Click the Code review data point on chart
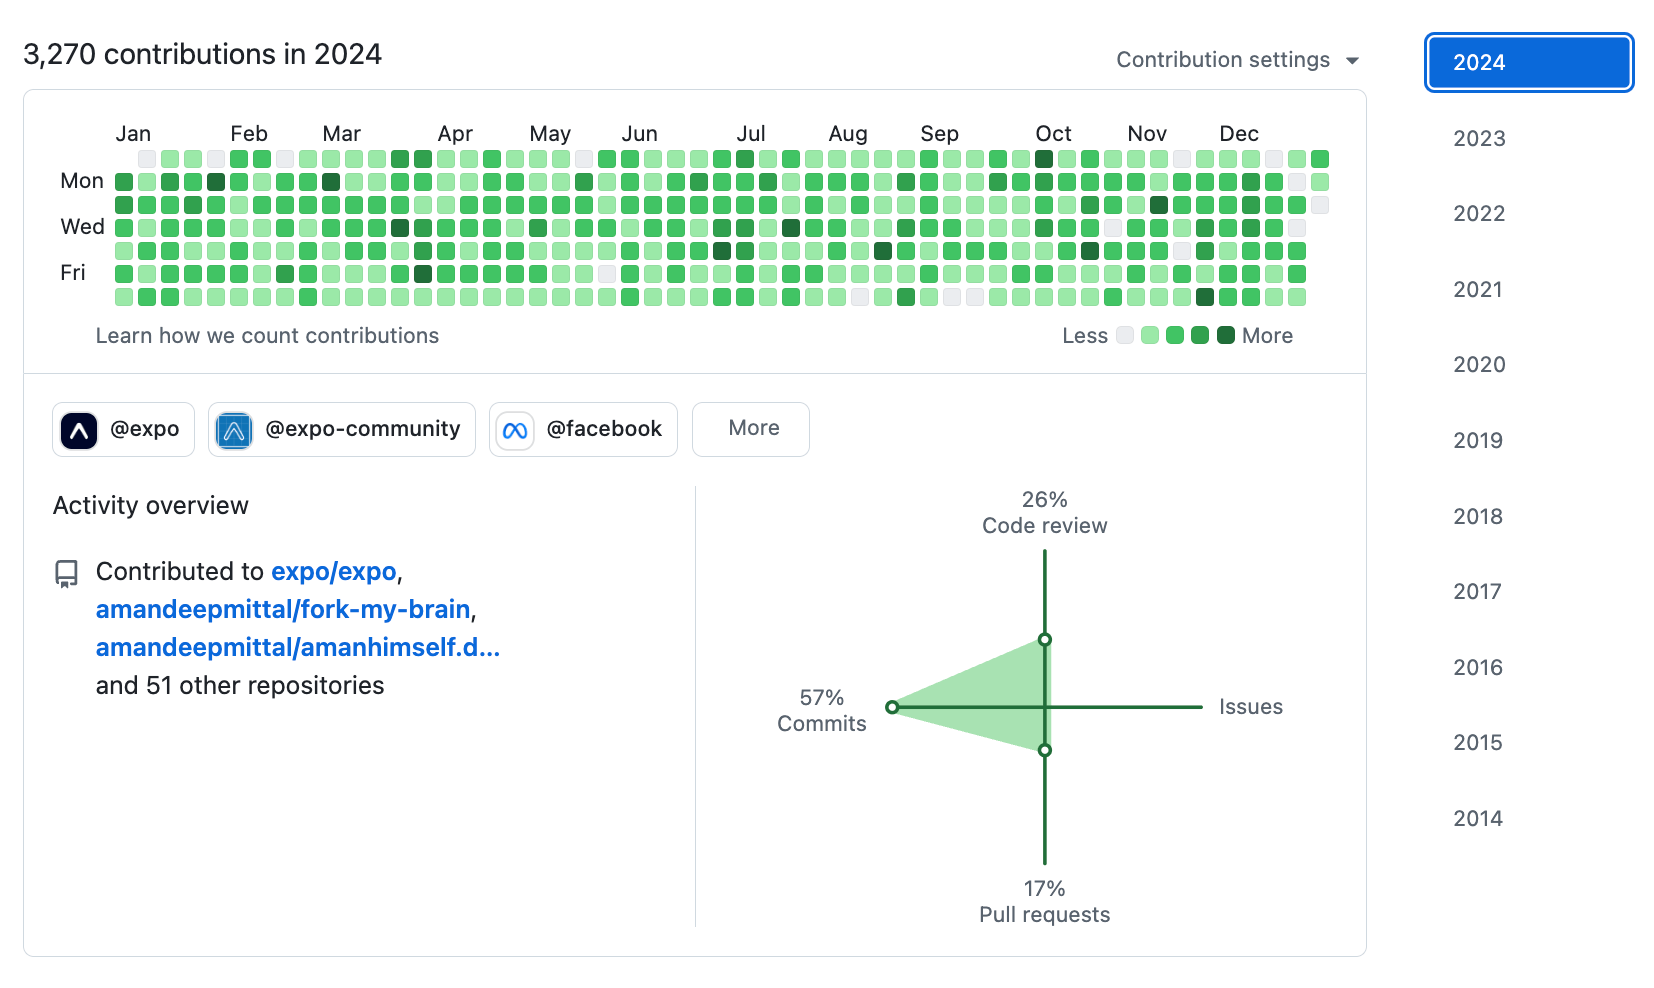Image resolution: width=1654 pixels, height=988 pixels. point(1044,640)
